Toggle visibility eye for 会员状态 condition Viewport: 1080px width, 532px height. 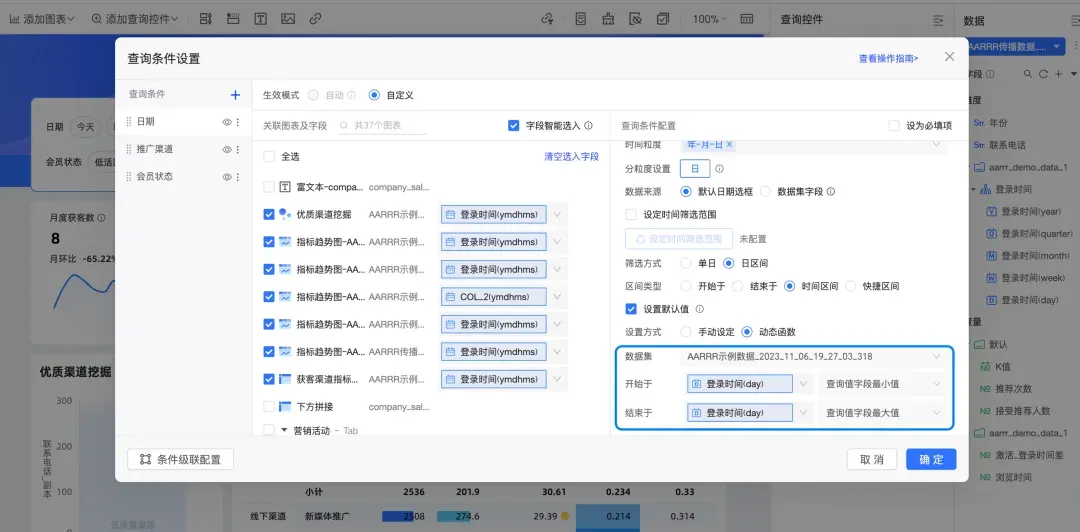227,177
